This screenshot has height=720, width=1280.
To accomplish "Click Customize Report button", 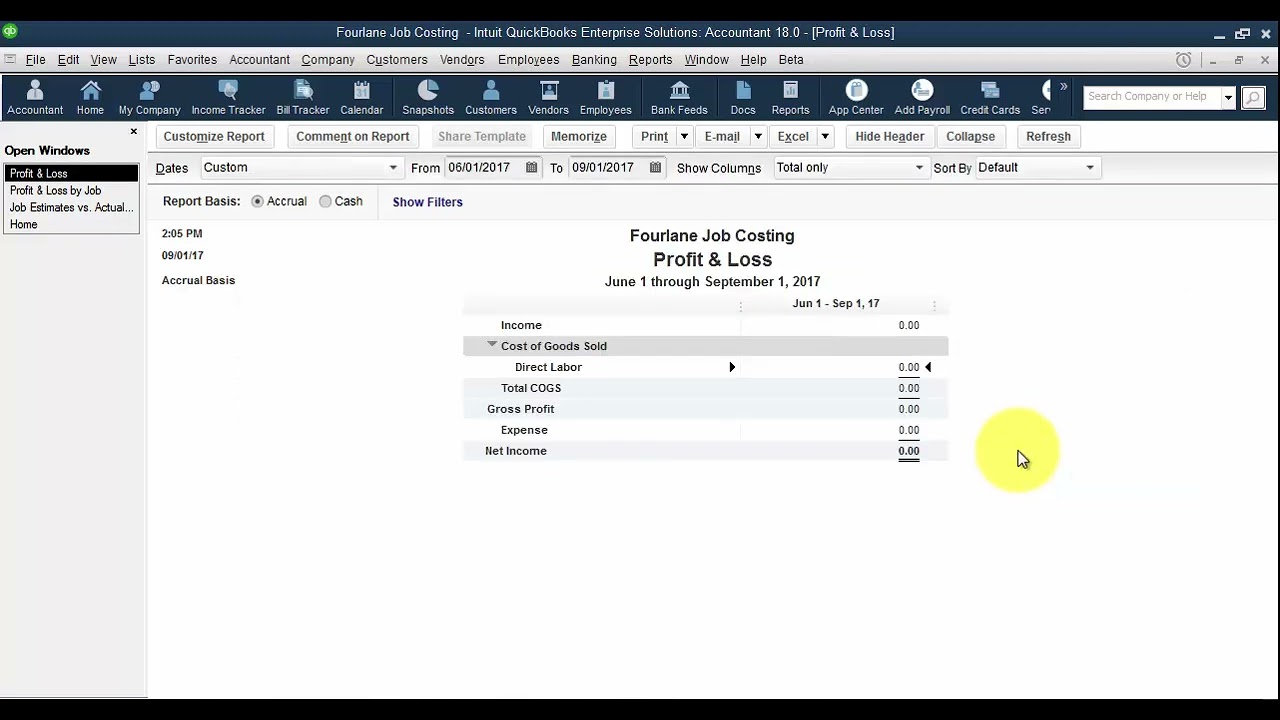I will point(214,136).
